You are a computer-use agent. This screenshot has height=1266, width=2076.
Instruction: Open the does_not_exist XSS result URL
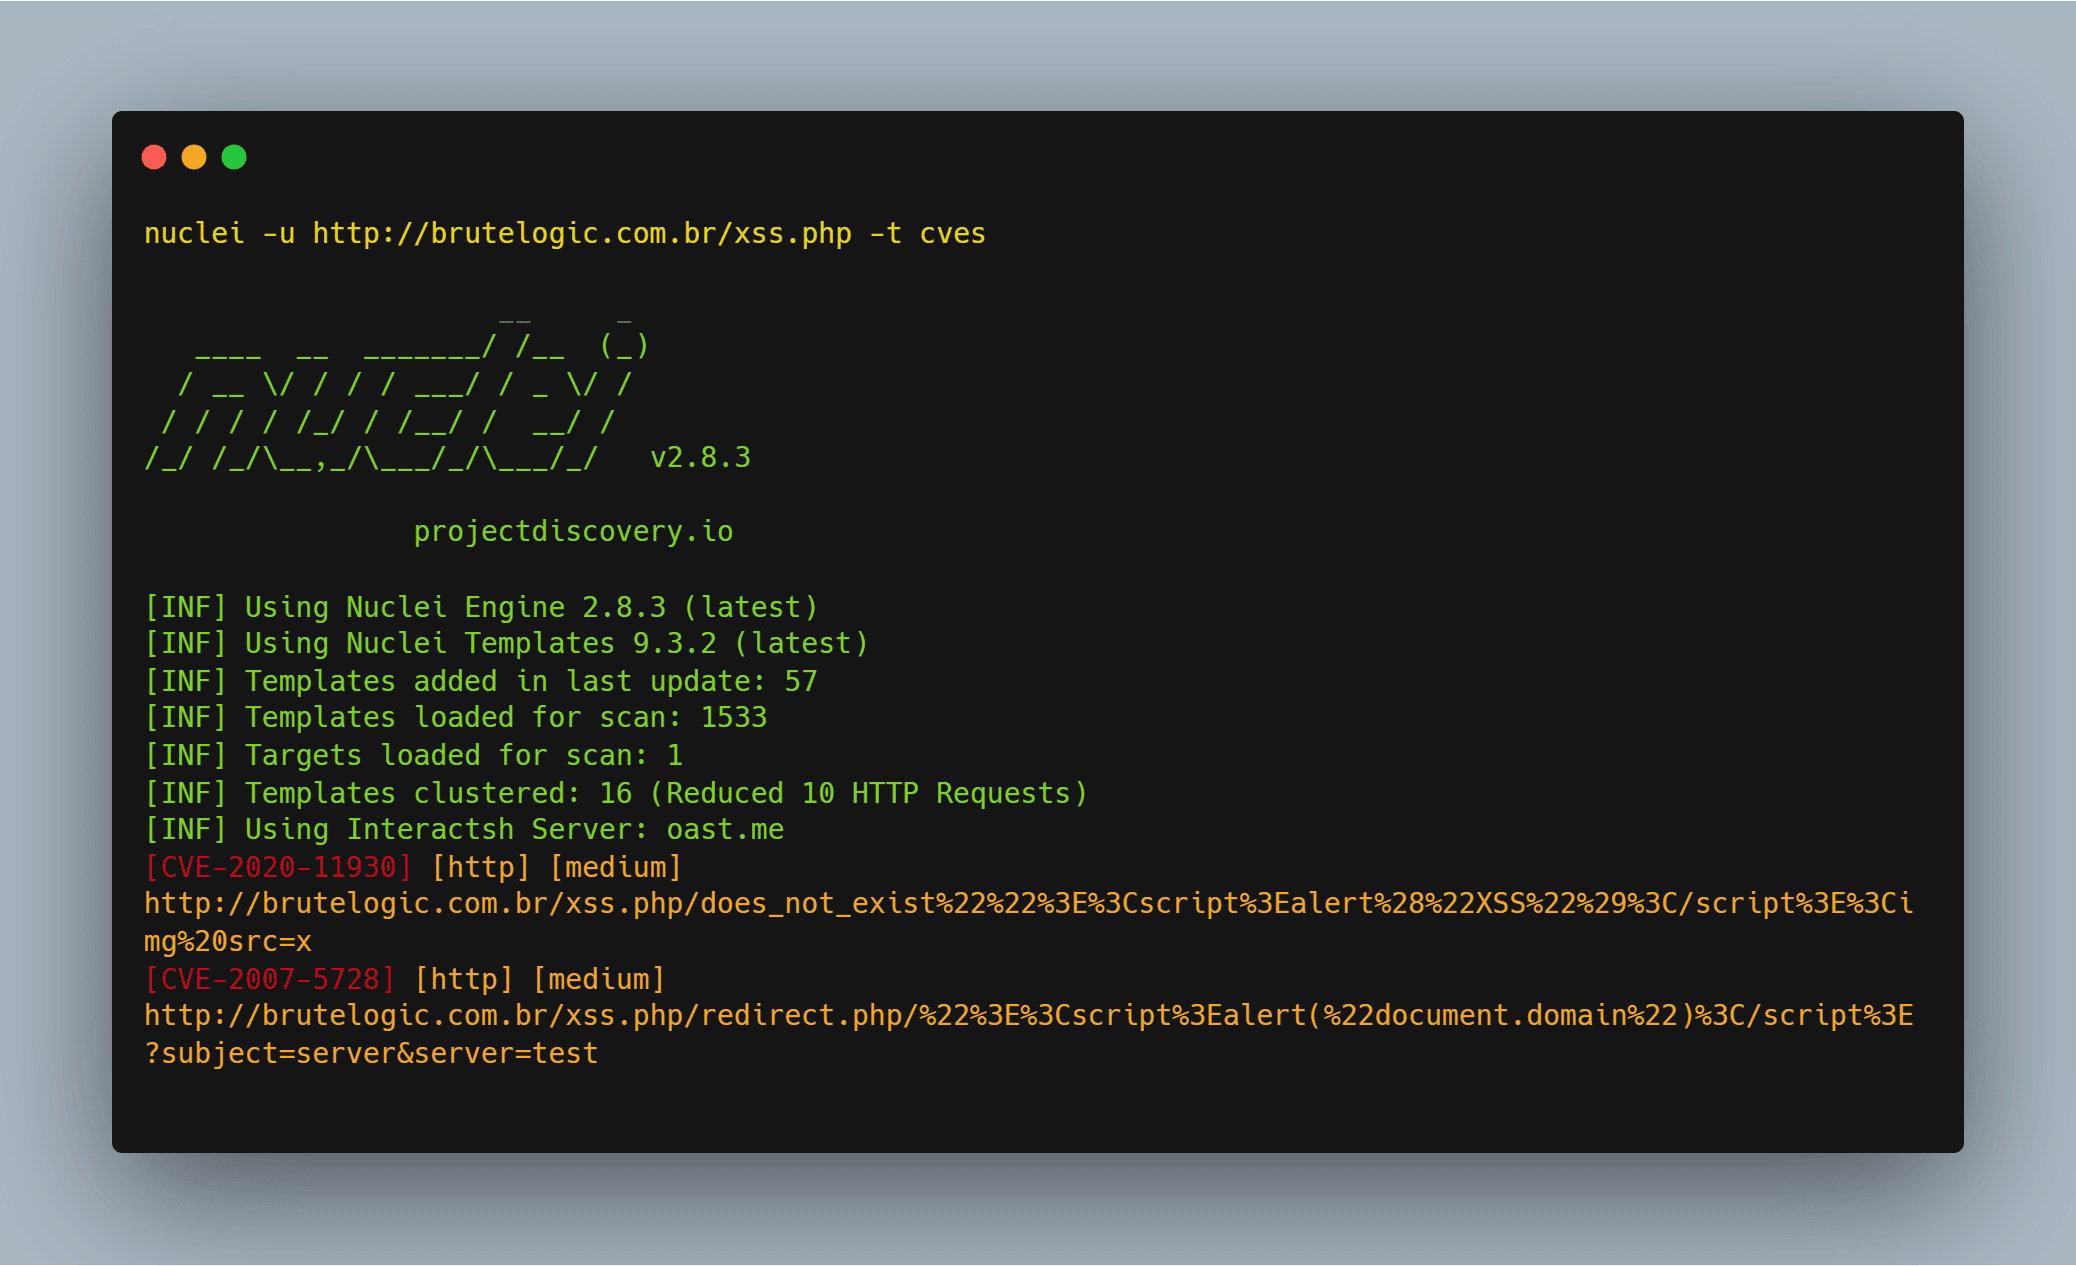click(x=1028, y=904)
